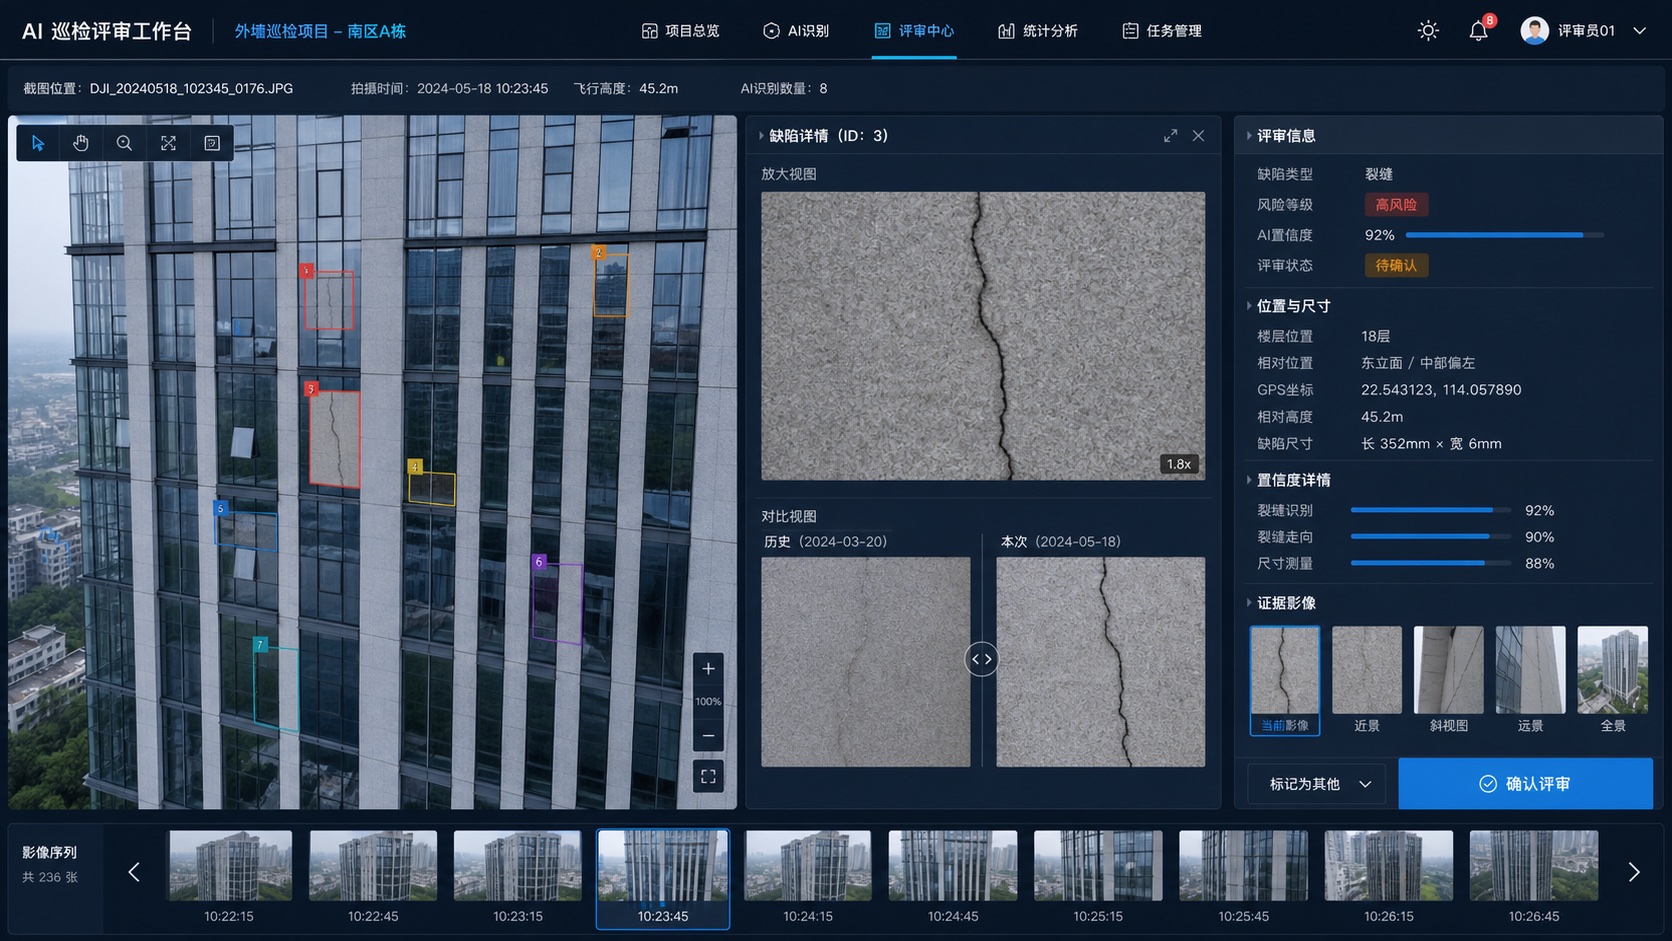Zoom out with the minus button

[x=708, y=735]
